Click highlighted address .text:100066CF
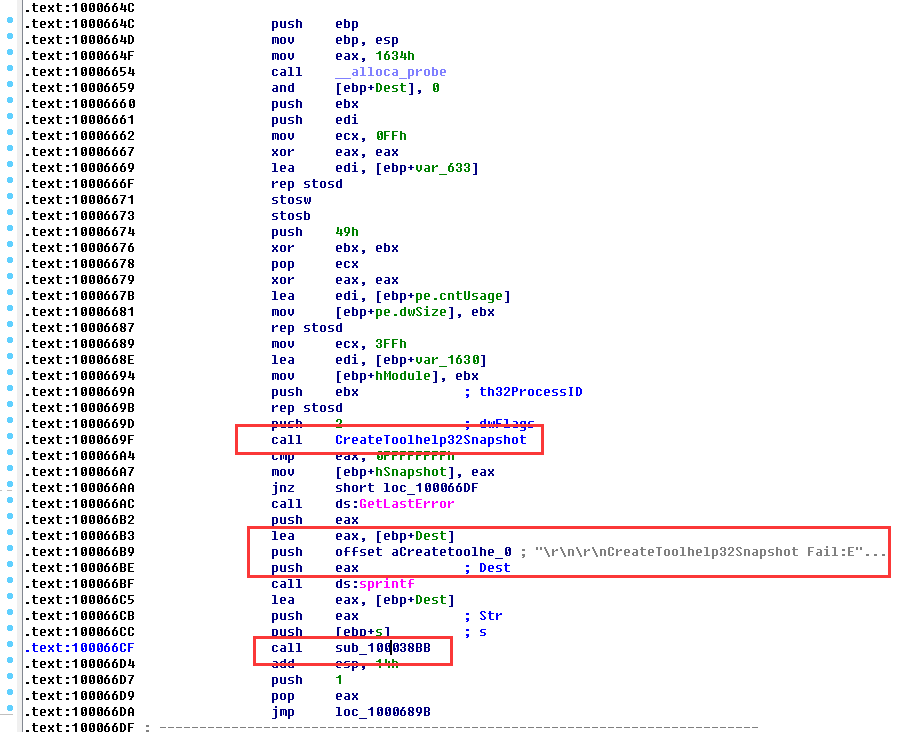This screenshot has width=918, height=732. point(79,648)
